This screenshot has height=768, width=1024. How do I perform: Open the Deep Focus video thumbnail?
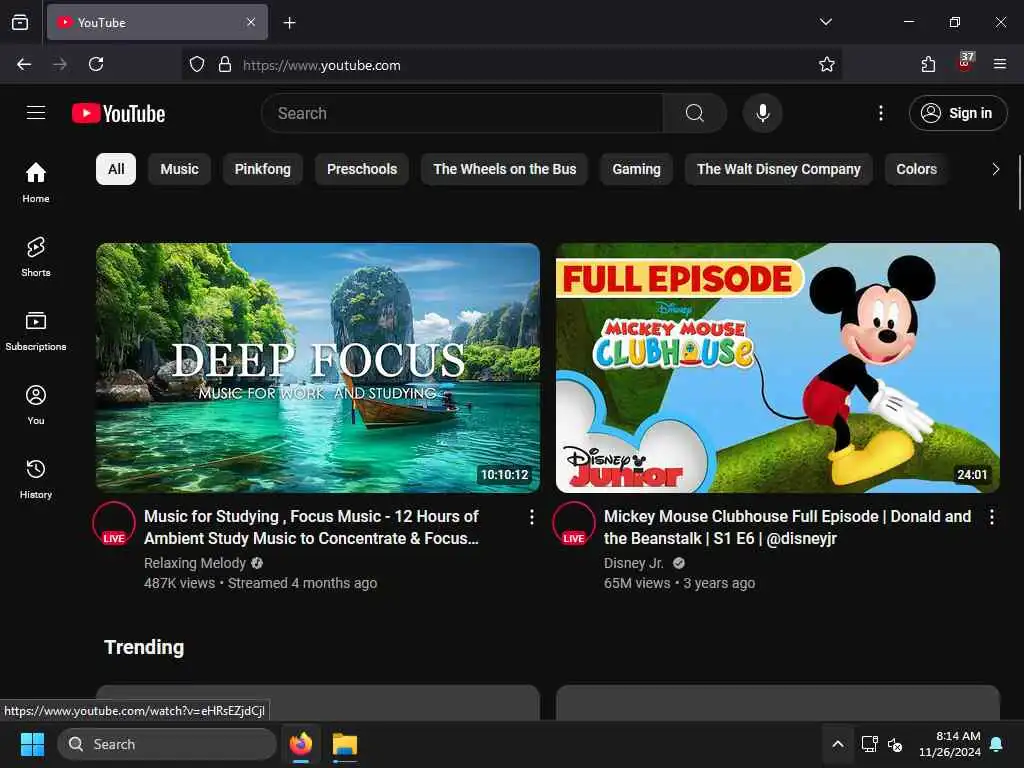click(318, 368)
